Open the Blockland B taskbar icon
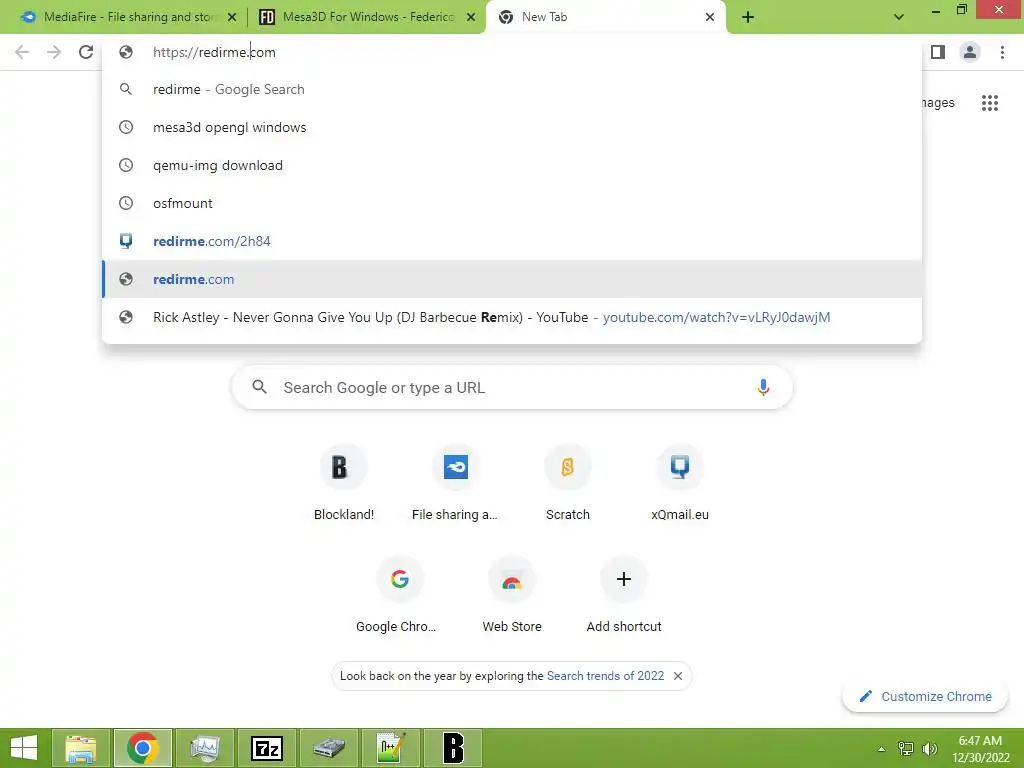 pos(453,748)
